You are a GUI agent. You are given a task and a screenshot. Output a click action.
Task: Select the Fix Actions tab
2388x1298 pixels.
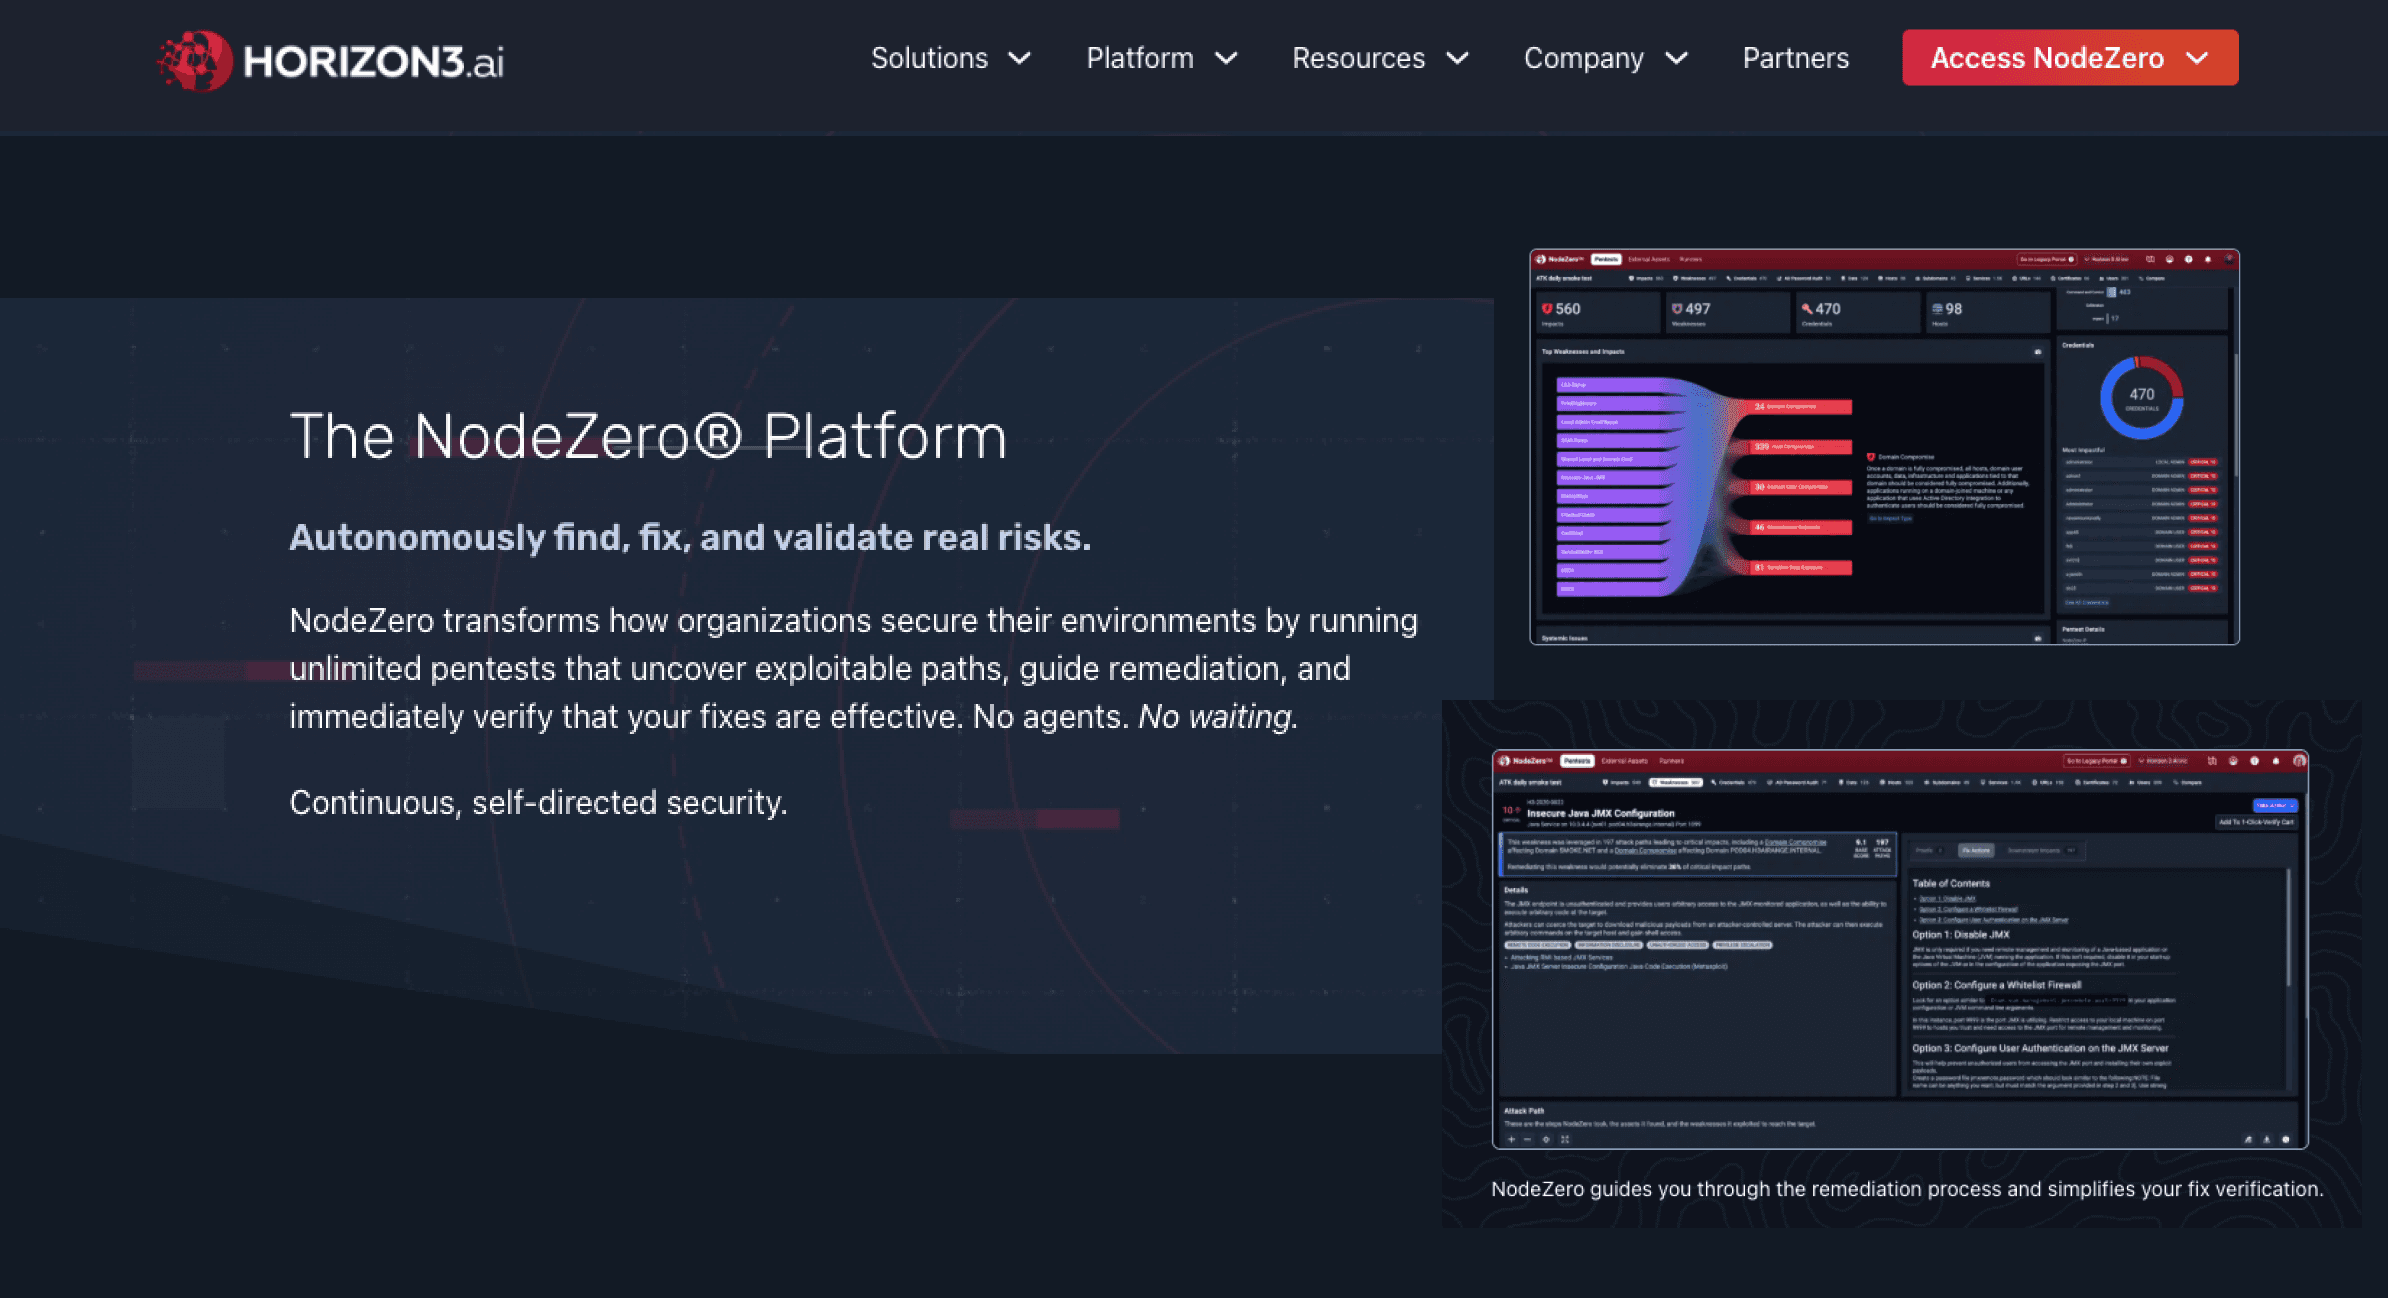point(1975,850)
